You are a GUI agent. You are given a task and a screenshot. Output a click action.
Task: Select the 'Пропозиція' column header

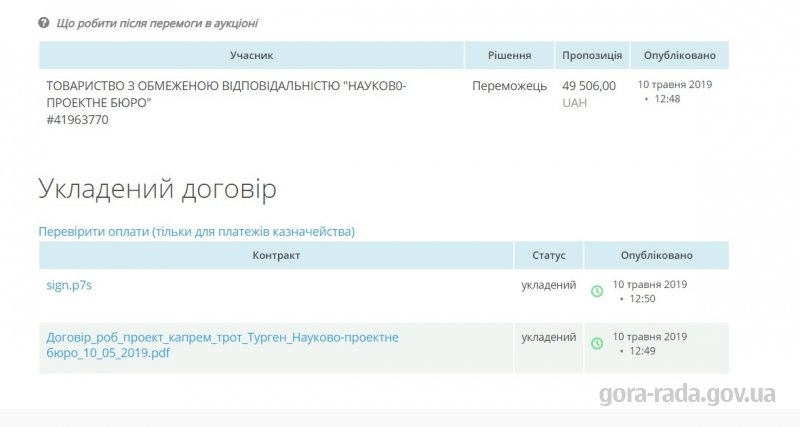592,55
